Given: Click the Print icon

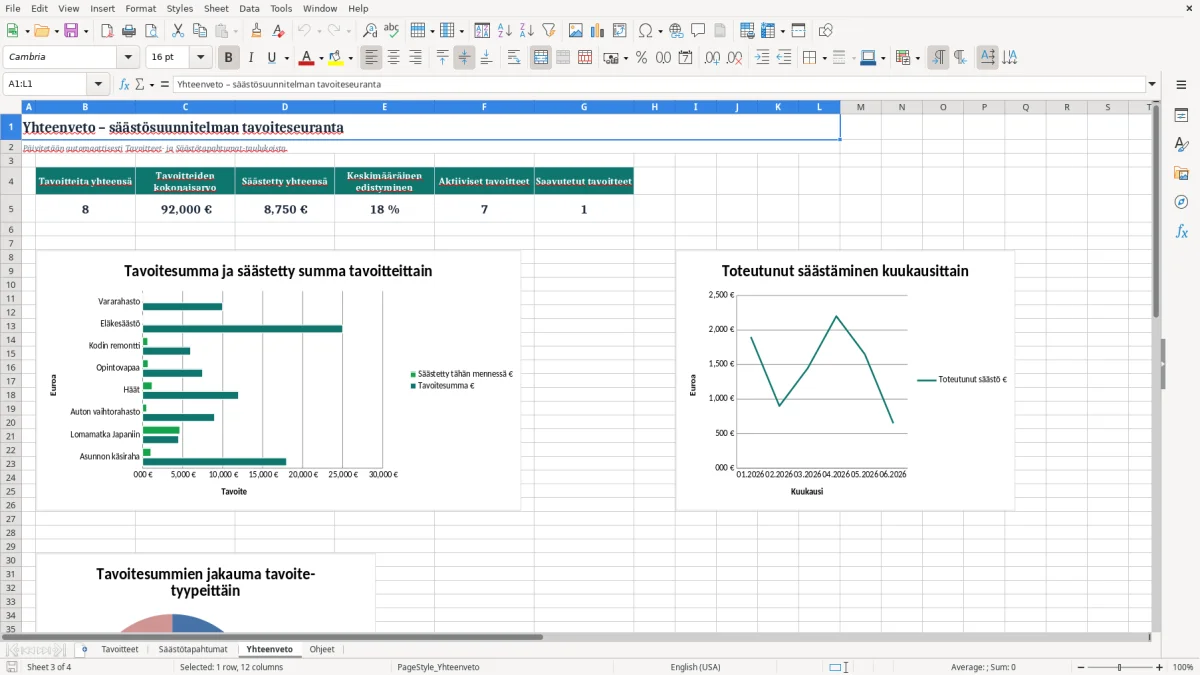Looking at the screenshot, I should [128, 31].
